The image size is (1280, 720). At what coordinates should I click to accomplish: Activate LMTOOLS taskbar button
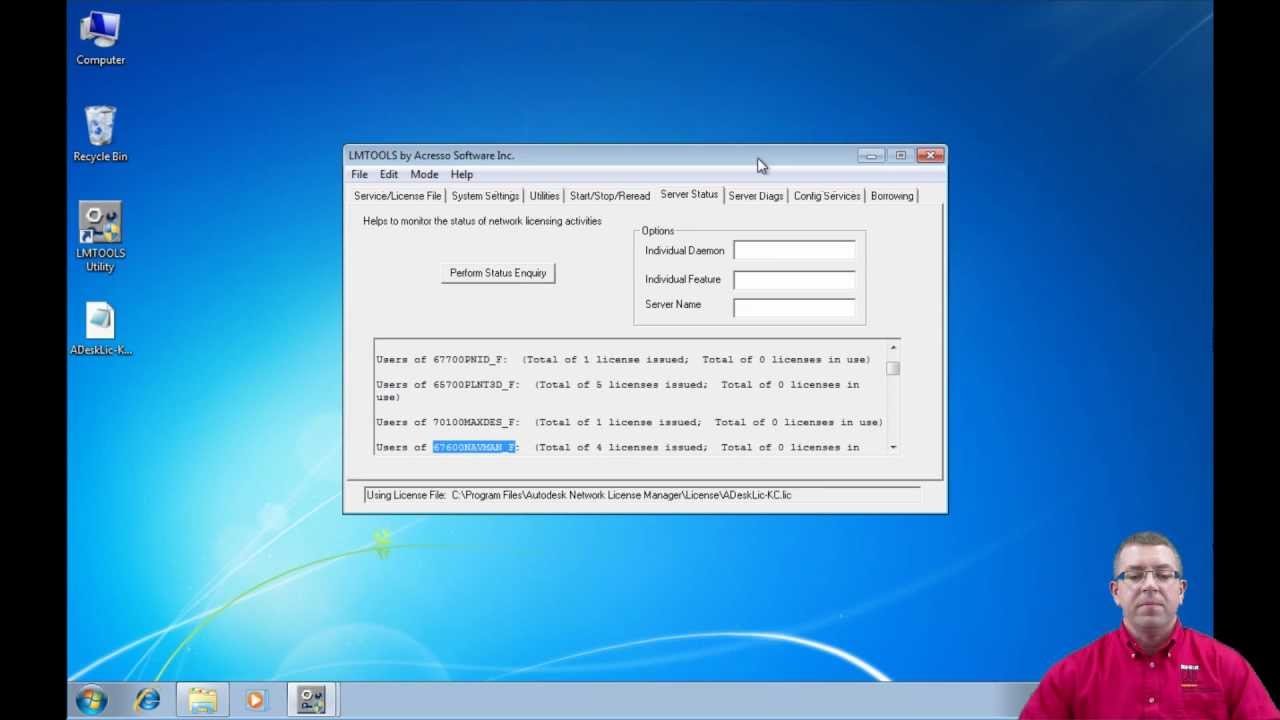(312, 700)
